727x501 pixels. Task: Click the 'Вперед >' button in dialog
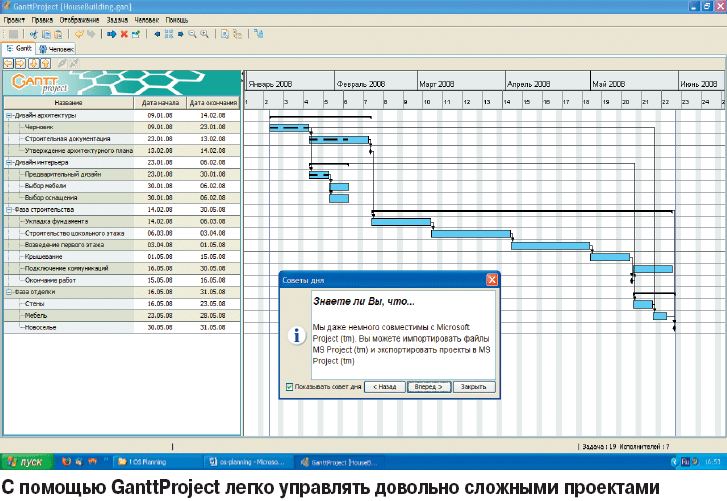point(428,386)
